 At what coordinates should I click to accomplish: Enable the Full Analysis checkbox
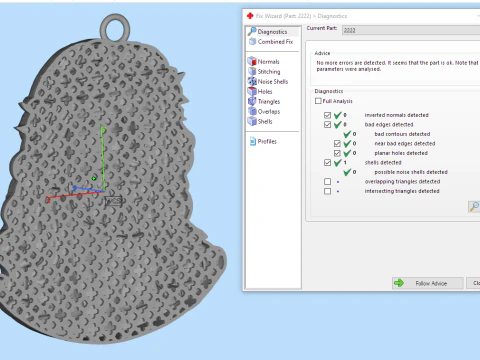[318, 101]
